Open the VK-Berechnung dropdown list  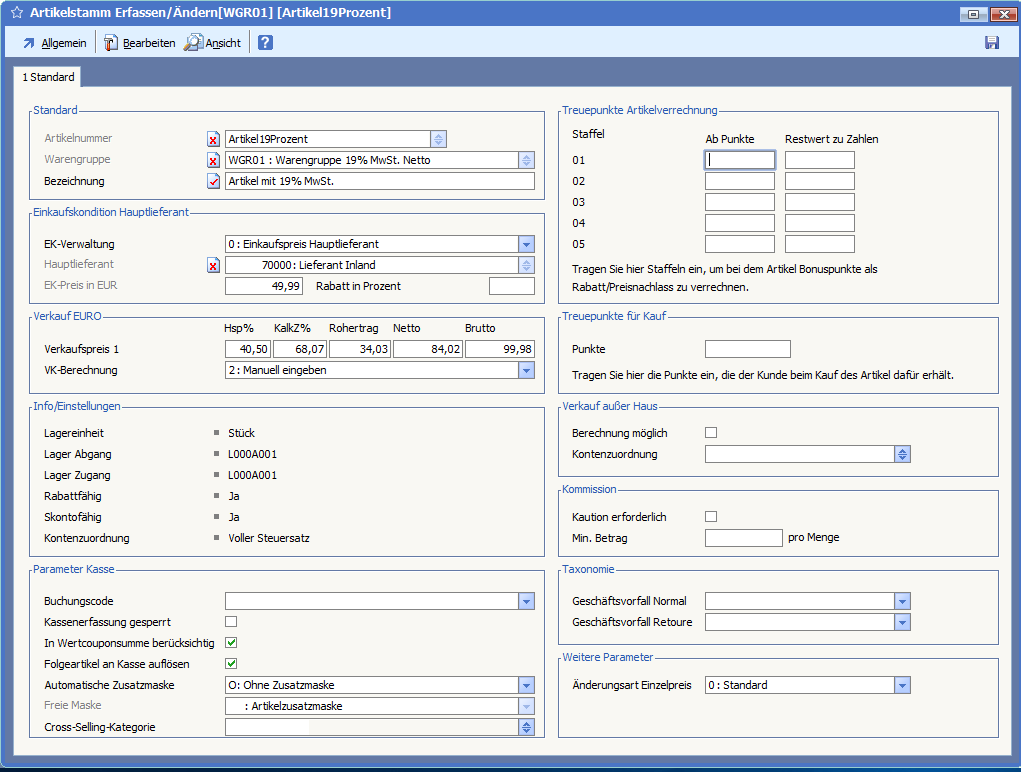526,370
